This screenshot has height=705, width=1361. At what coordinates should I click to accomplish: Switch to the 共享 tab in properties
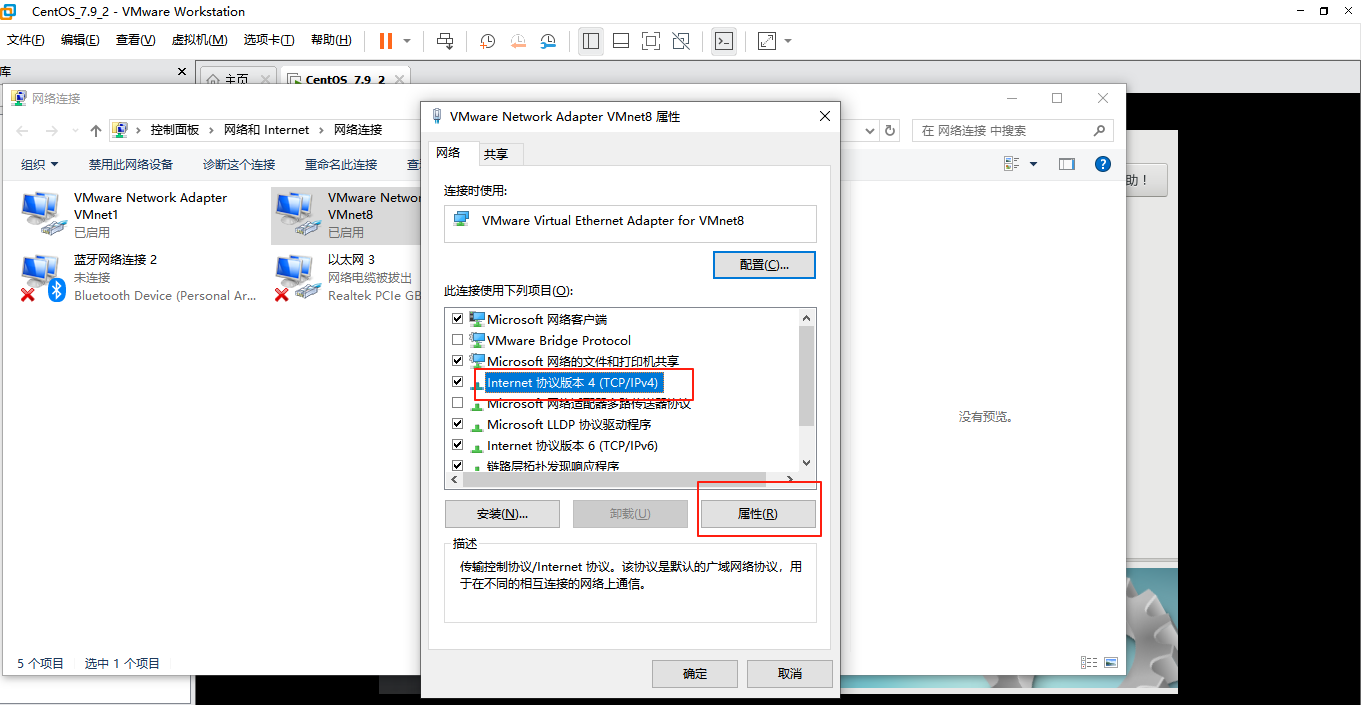496,154
